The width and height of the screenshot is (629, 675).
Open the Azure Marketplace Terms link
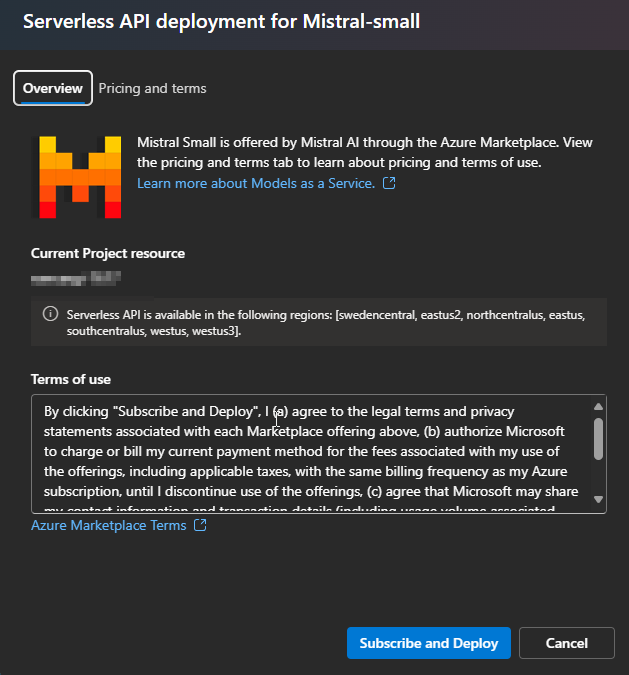point(108,525)
